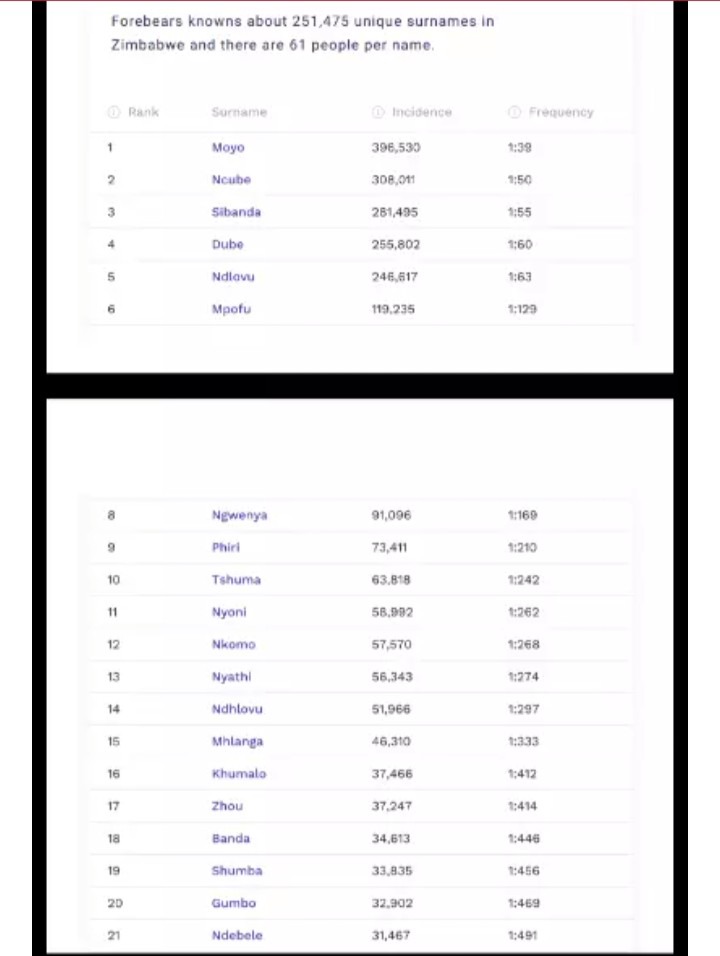
Task: Click the Phiri surname link
Action: pyautogui.click(x=226, y=548)
